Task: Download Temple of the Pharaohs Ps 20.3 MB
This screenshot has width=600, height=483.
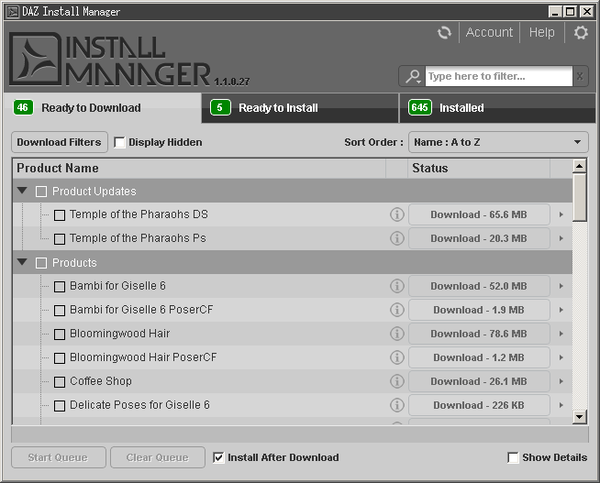Action: 479,238
